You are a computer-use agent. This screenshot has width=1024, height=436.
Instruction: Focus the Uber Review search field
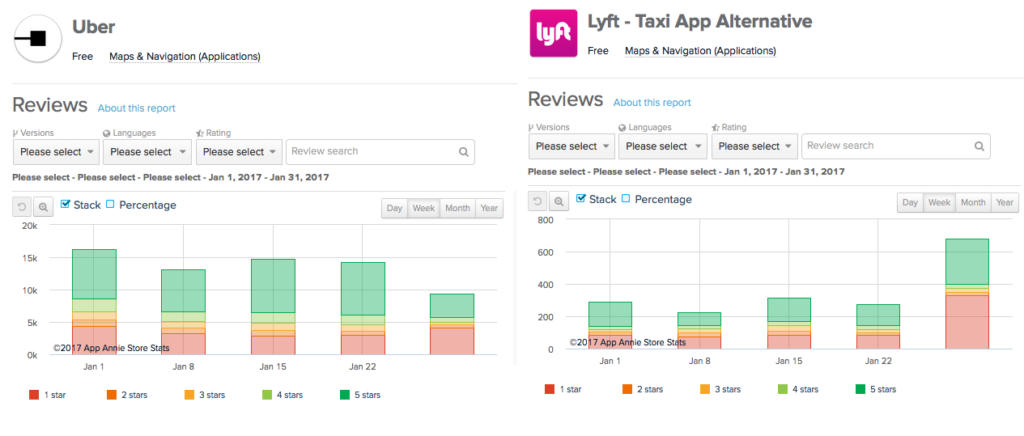tap(380, 152)
